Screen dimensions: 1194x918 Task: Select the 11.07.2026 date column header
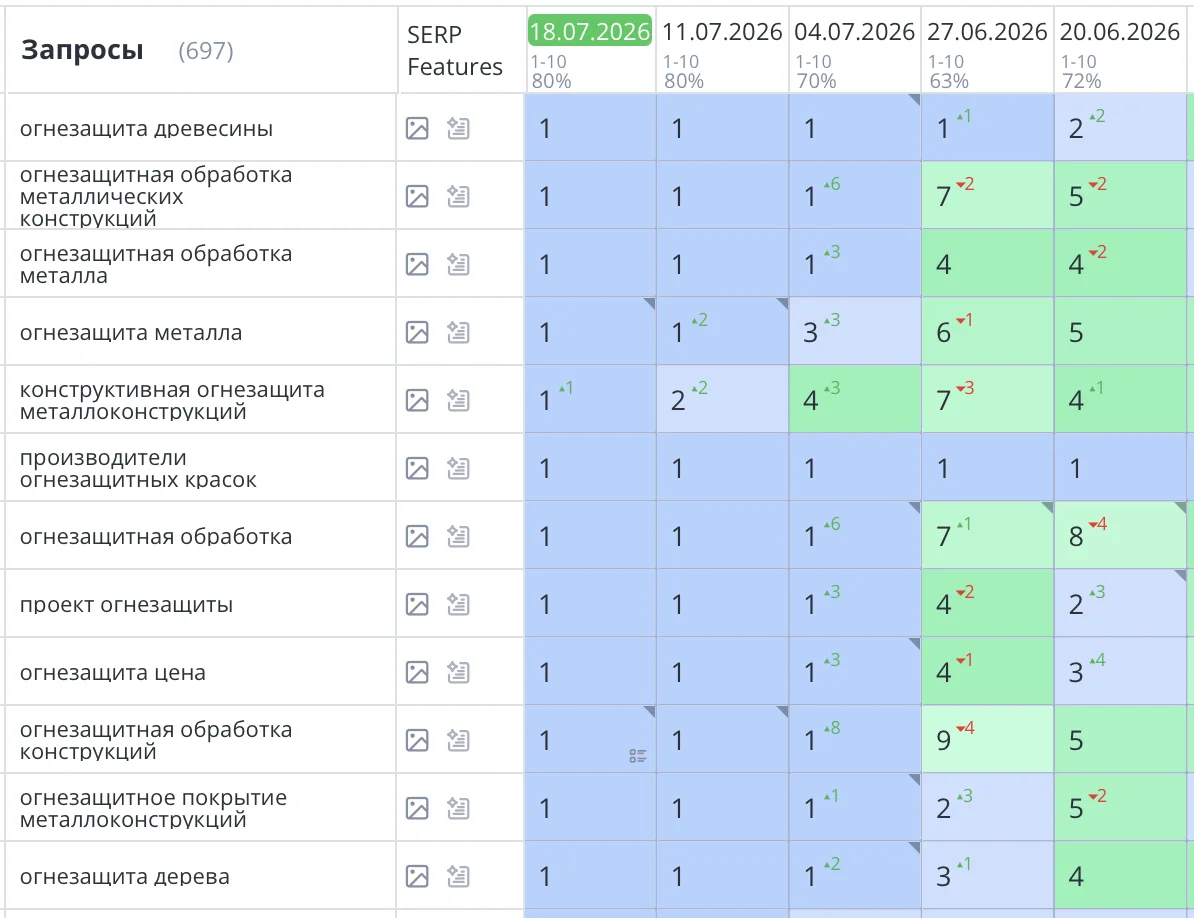click(x=722, y=31)
